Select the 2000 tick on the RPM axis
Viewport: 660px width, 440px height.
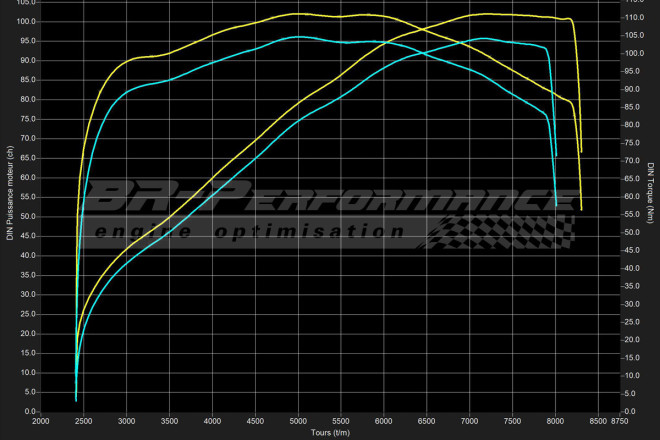coord(41,421)
